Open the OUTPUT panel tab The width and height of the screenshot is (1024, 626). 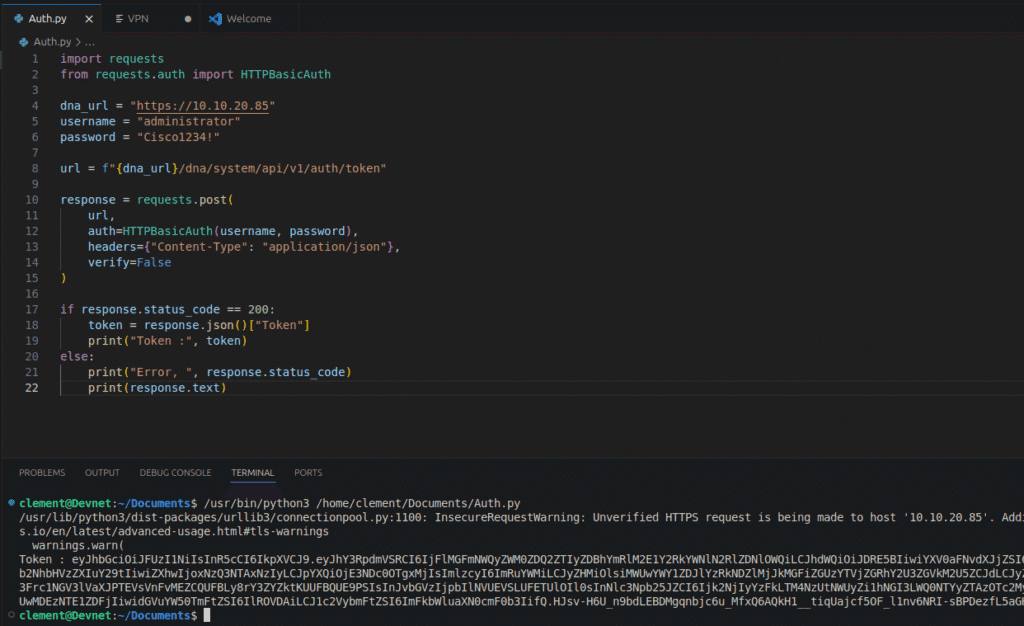click(x=102, y=473)
